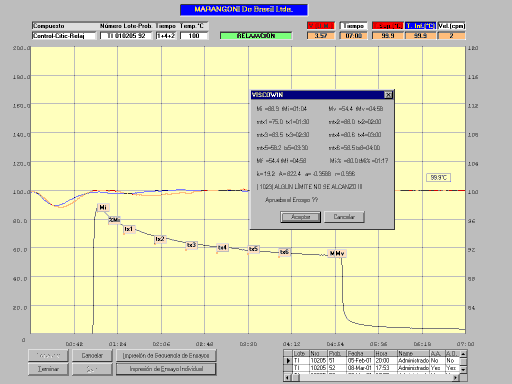This screenshot has height=384, width=512.
Task: Click the Terminar button
Action: (48, 369)
